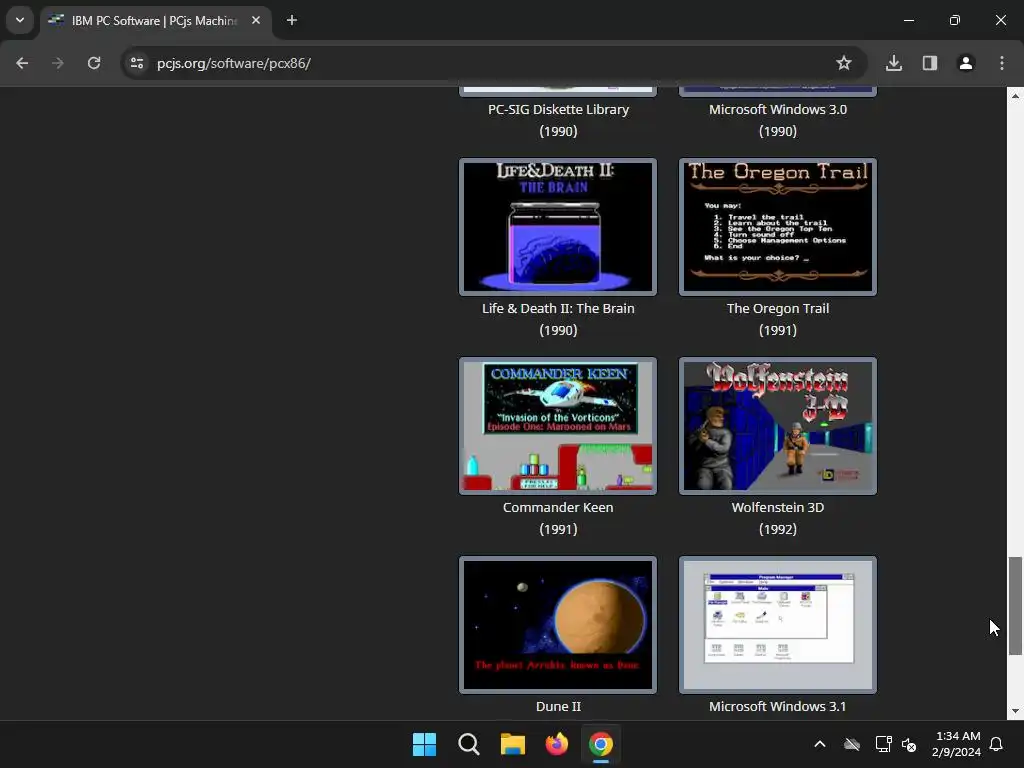Open Chrome side panel
The width and height of the screenshot is (1024, 768).
point(930,63)
